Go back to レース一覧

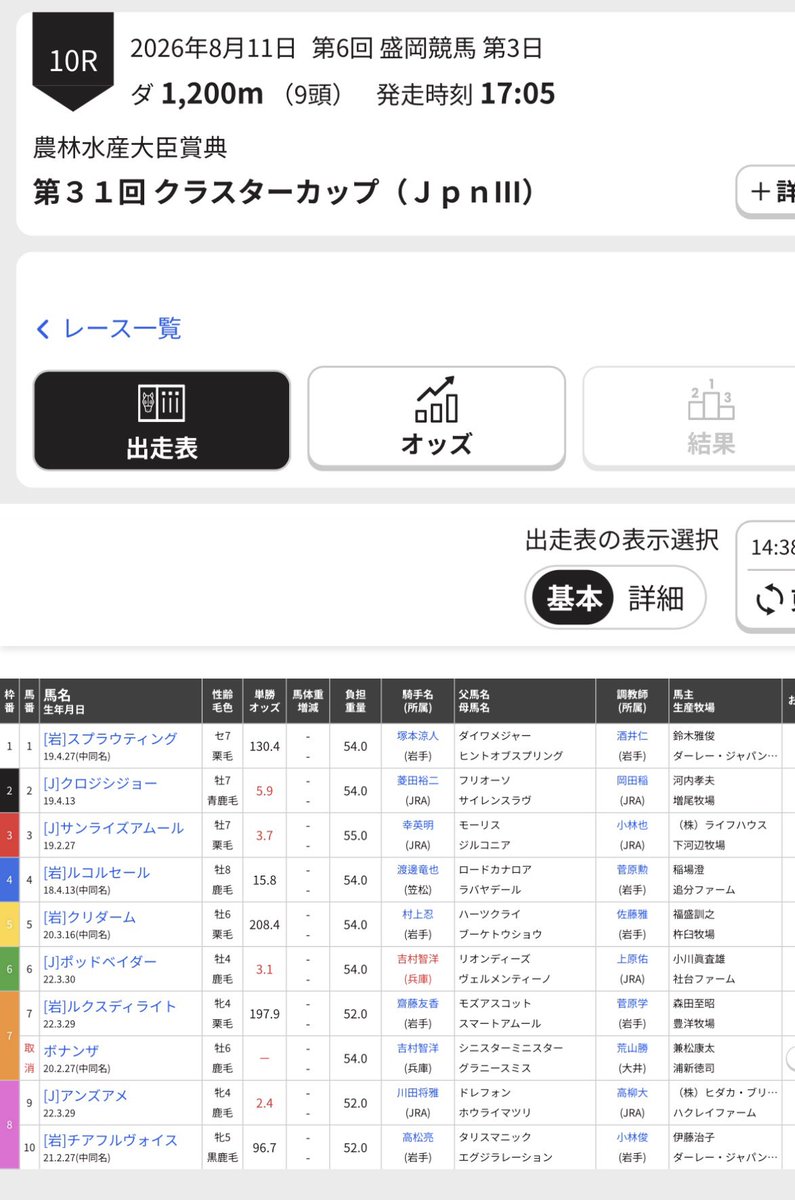pyautogui.click(x=108, y=329)
